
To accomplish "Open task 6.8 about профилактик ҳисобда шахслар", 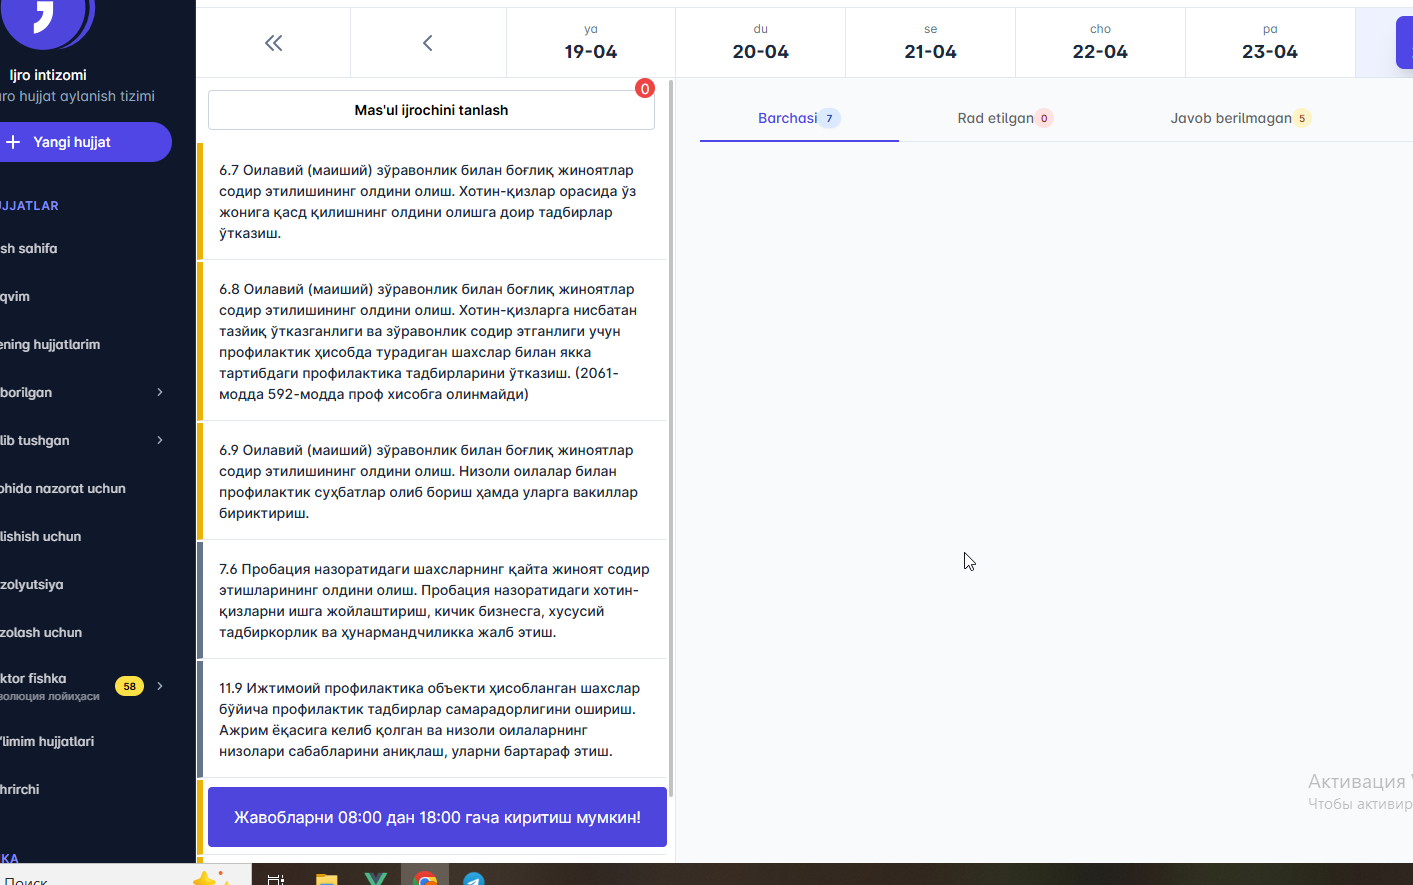I will tap(432, 341).
